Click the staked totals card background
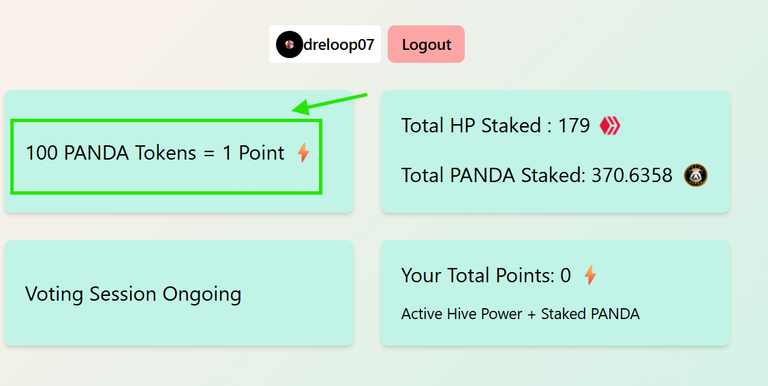Image resolution: width=768 pixels, height=386 pixels. point(555,150)
